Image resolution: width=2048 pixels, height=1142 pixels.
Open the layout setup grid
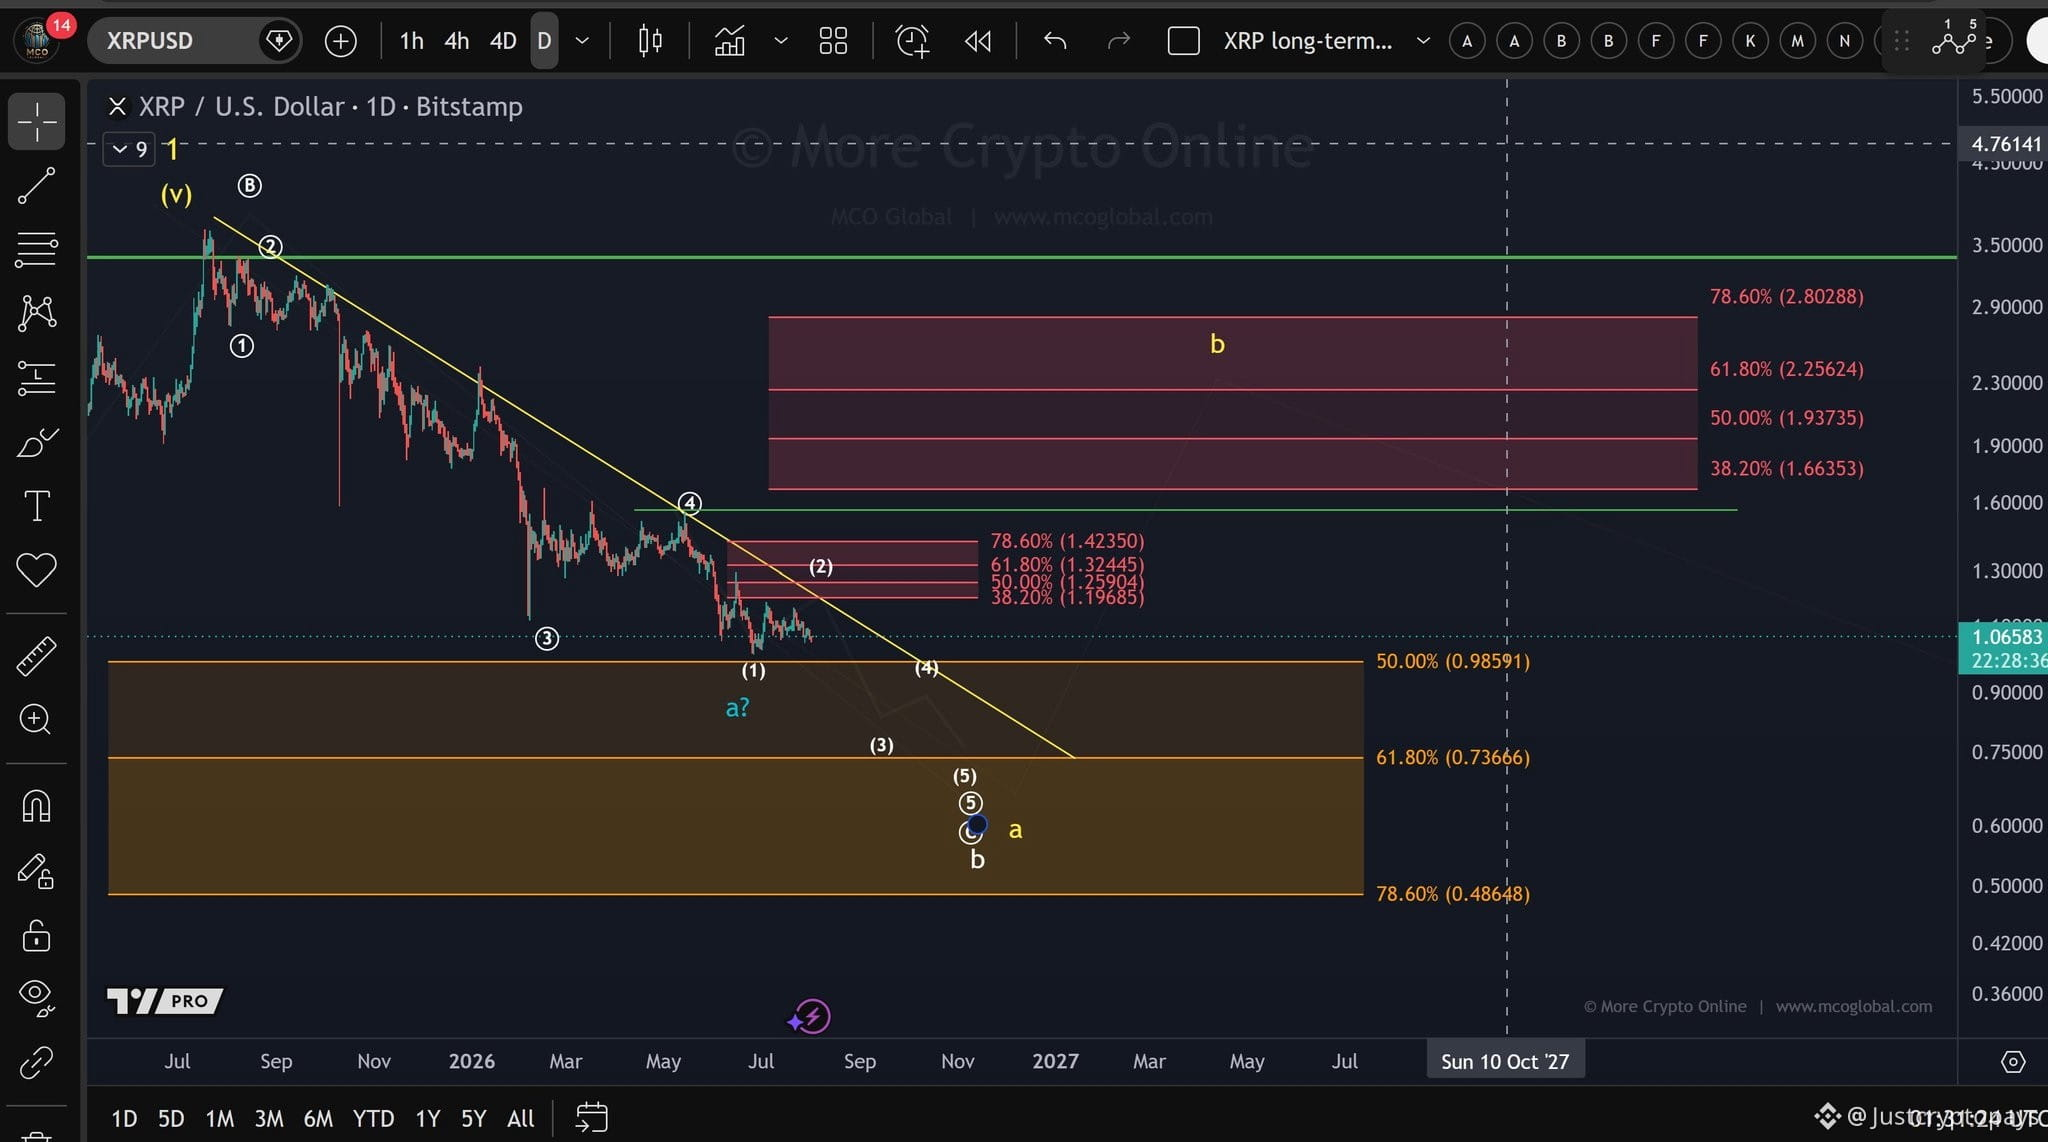(833, 41)
